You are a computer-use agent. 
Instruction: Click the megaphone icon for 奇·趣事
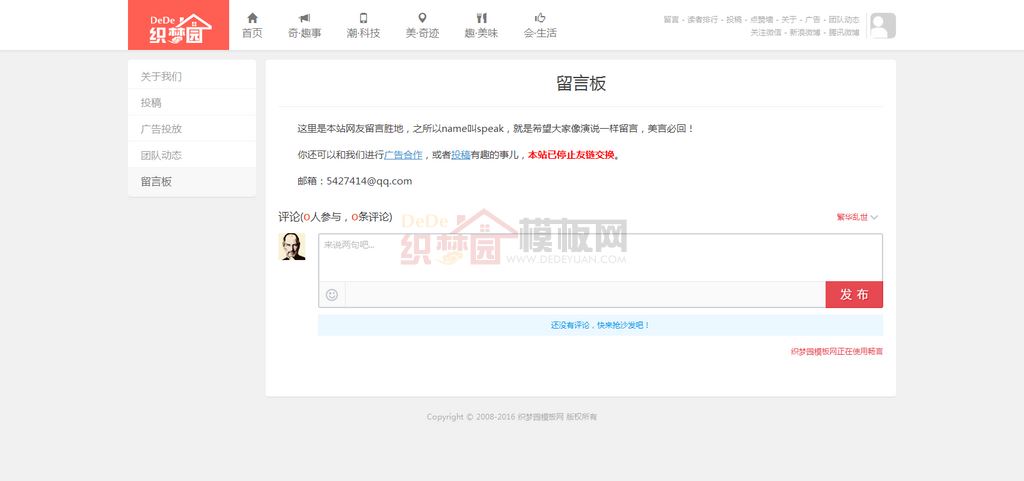pyautogui.click(x=304, y=18)
